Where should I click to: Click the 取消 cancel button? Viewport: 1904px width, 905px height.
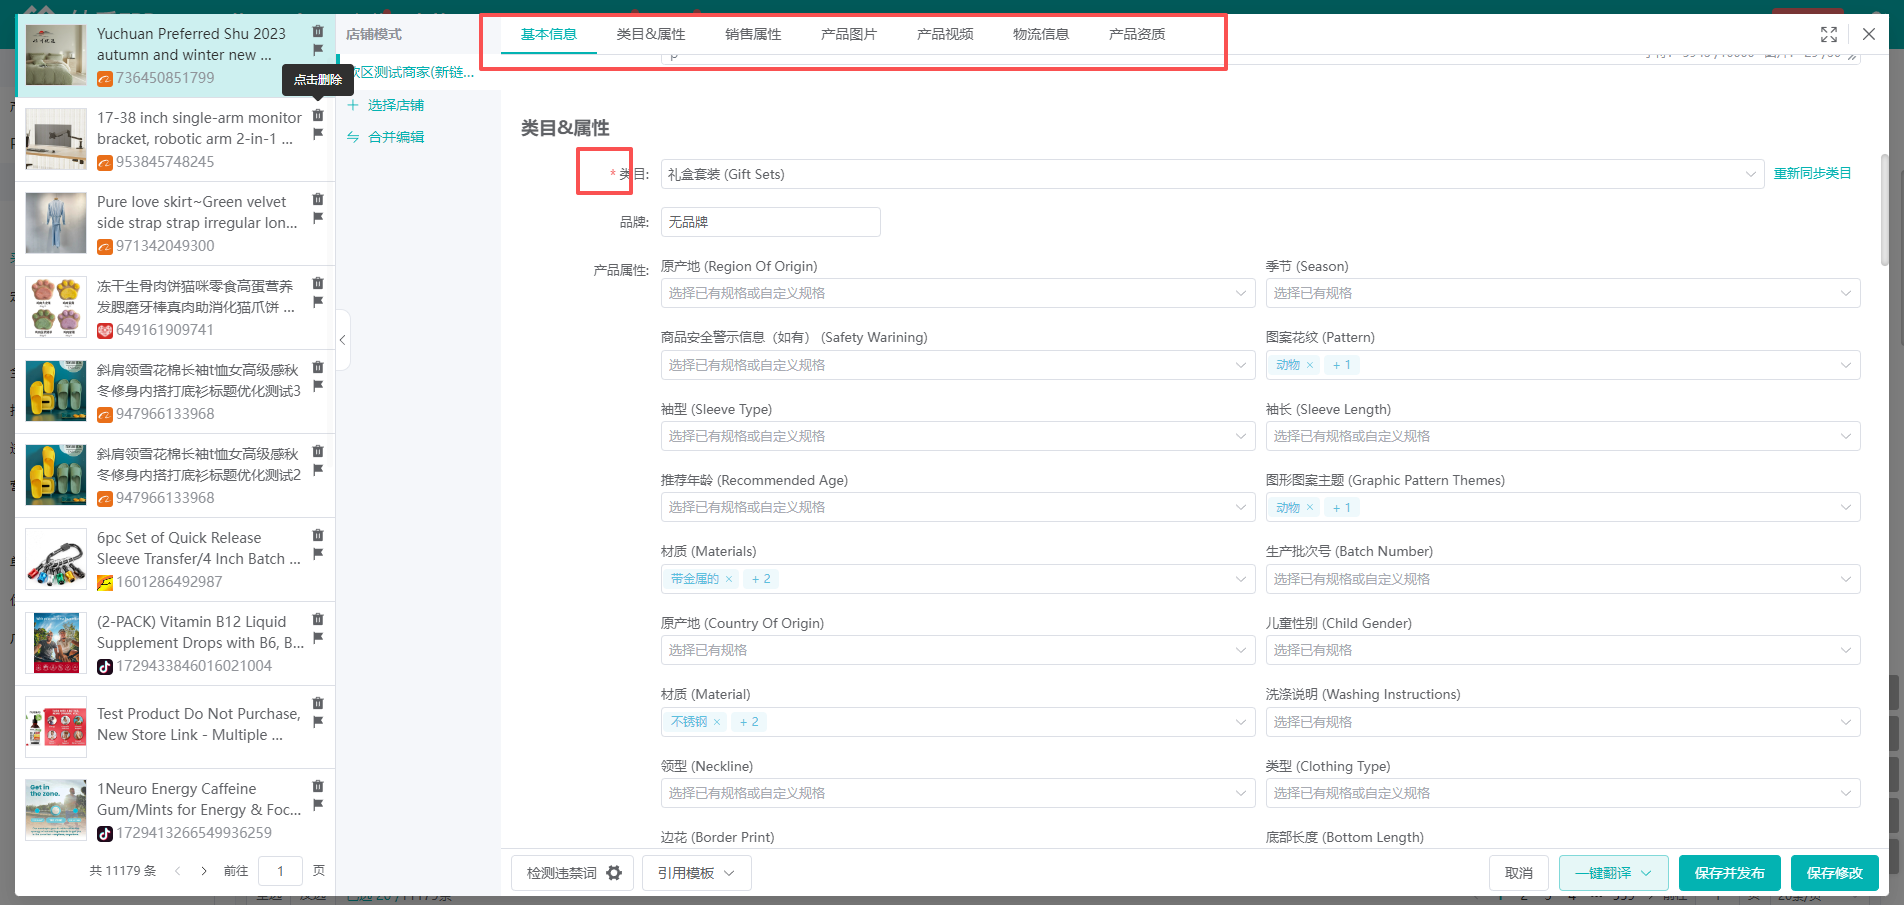tap(1519, 873)
